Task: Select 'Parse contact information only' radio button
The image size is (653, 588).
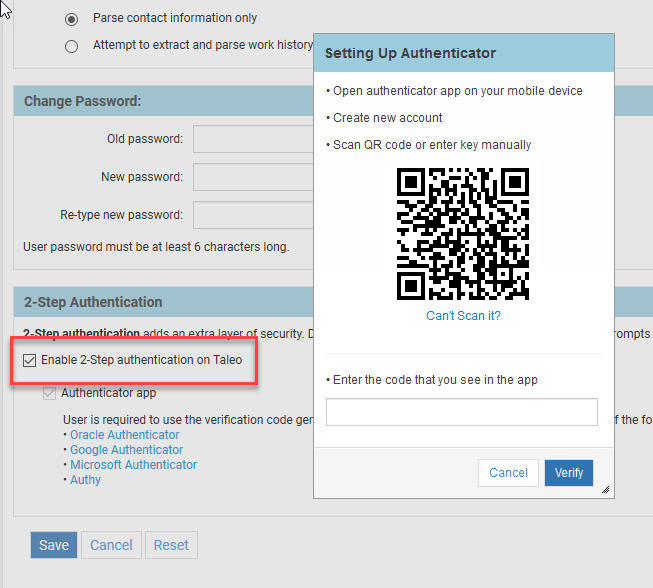Action: tap(71, 19)
